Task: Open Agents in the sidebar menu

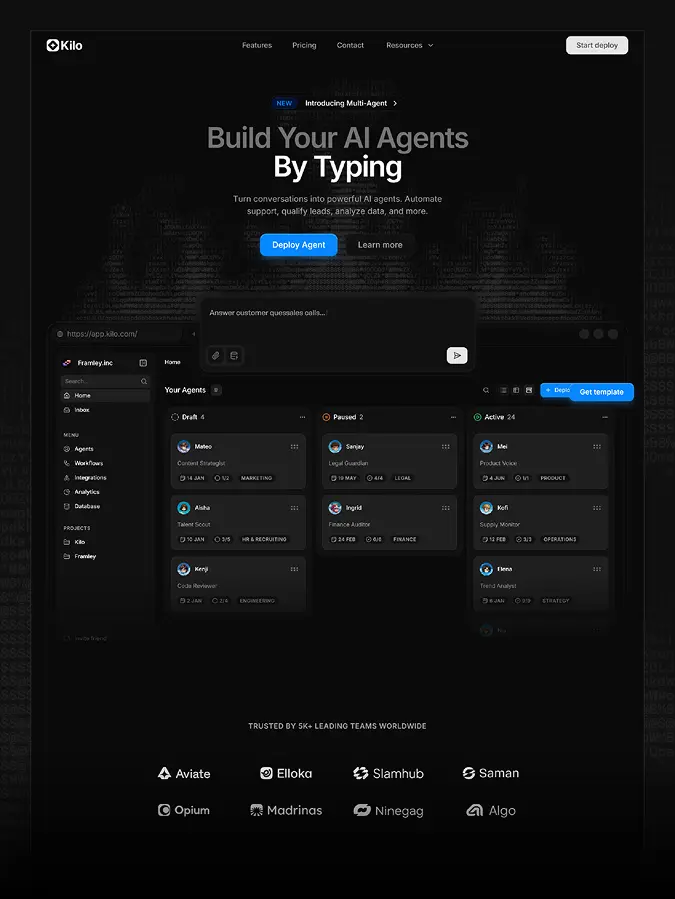Action: 79,449
